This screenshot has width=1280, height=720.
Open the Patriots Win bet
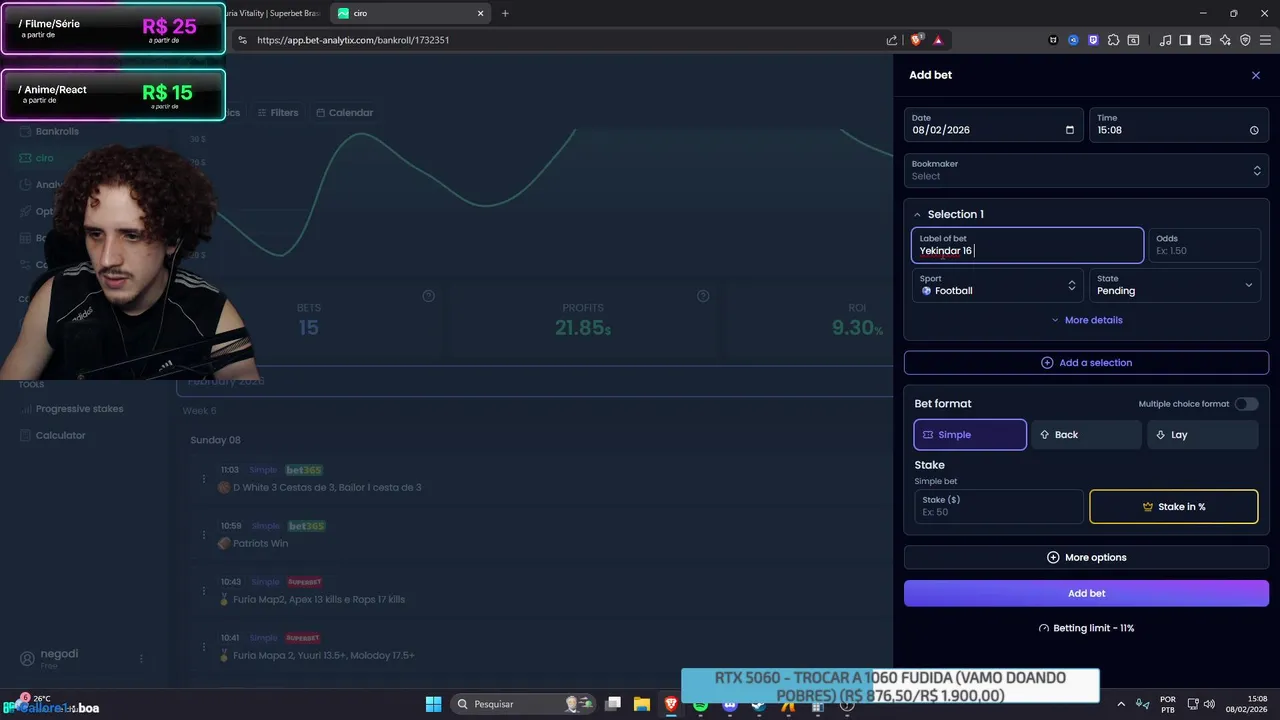tap(260, 543)
